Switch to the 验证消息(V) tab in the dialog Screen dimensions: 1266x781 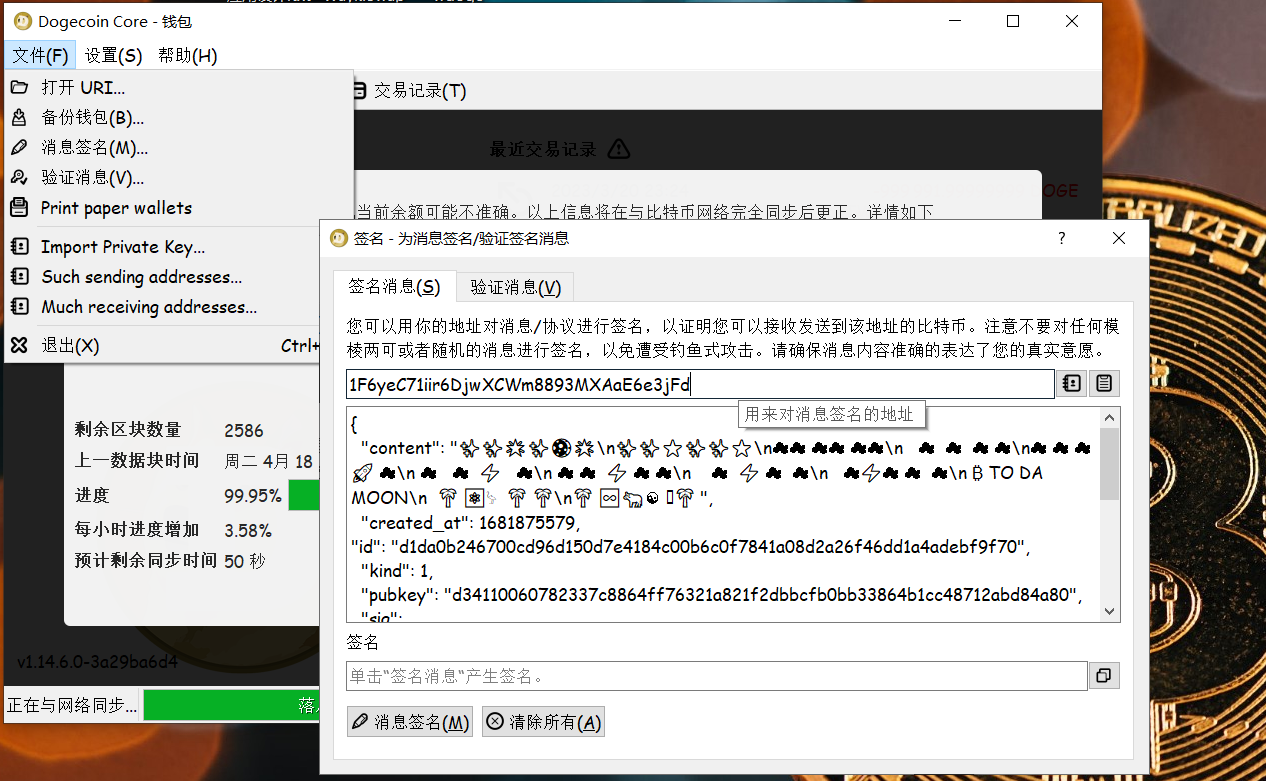[x=516, y=288]
